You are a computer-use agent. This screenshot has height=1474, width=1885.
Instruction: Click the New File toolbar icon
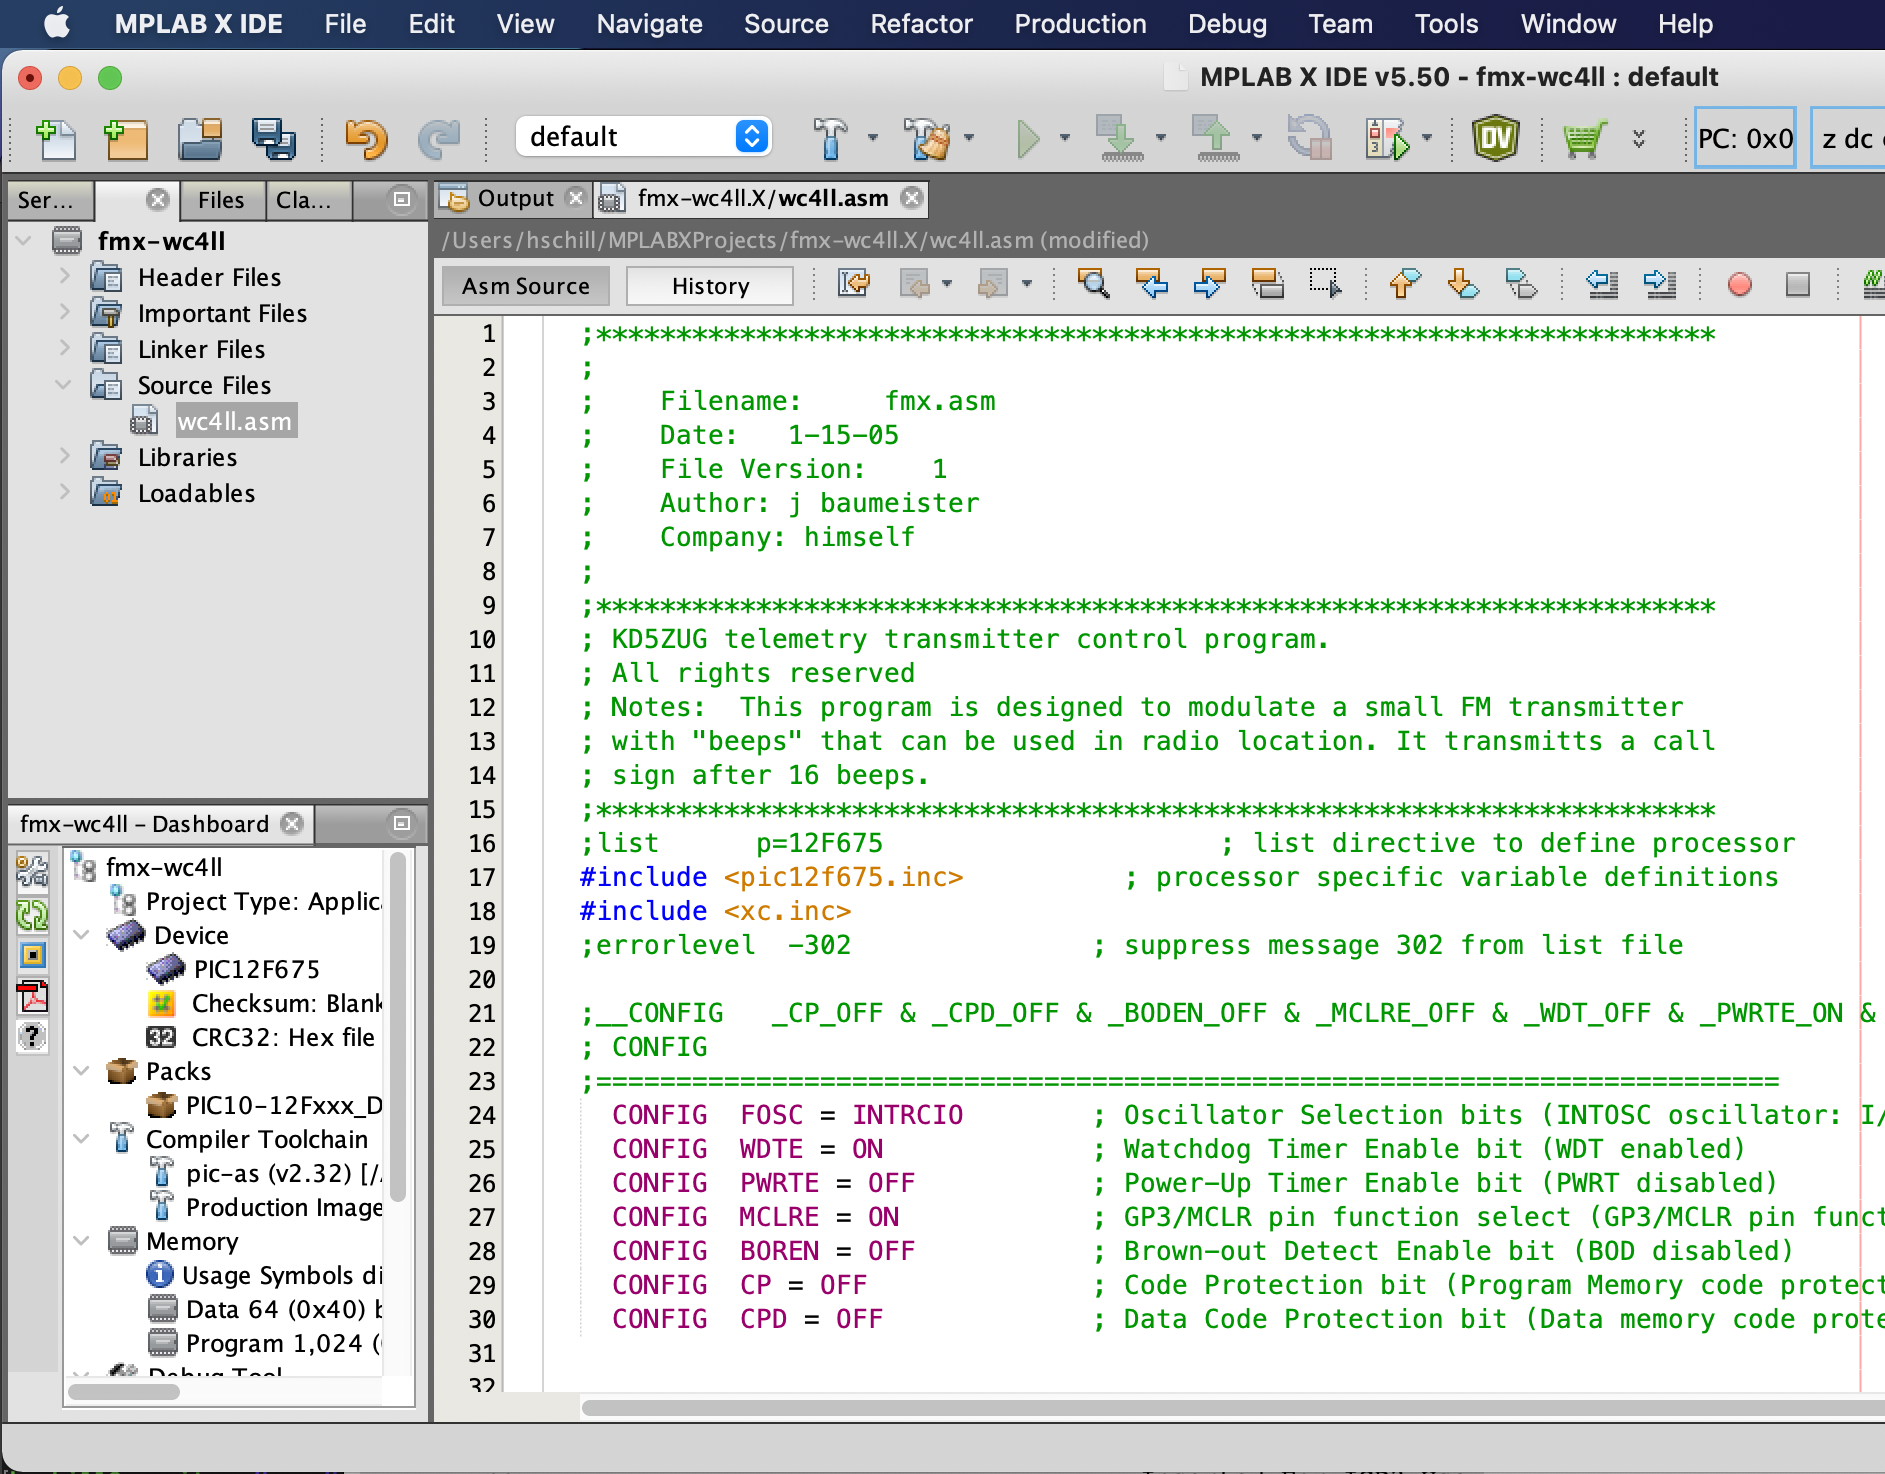pyautogui.click(x=56, y=138)
